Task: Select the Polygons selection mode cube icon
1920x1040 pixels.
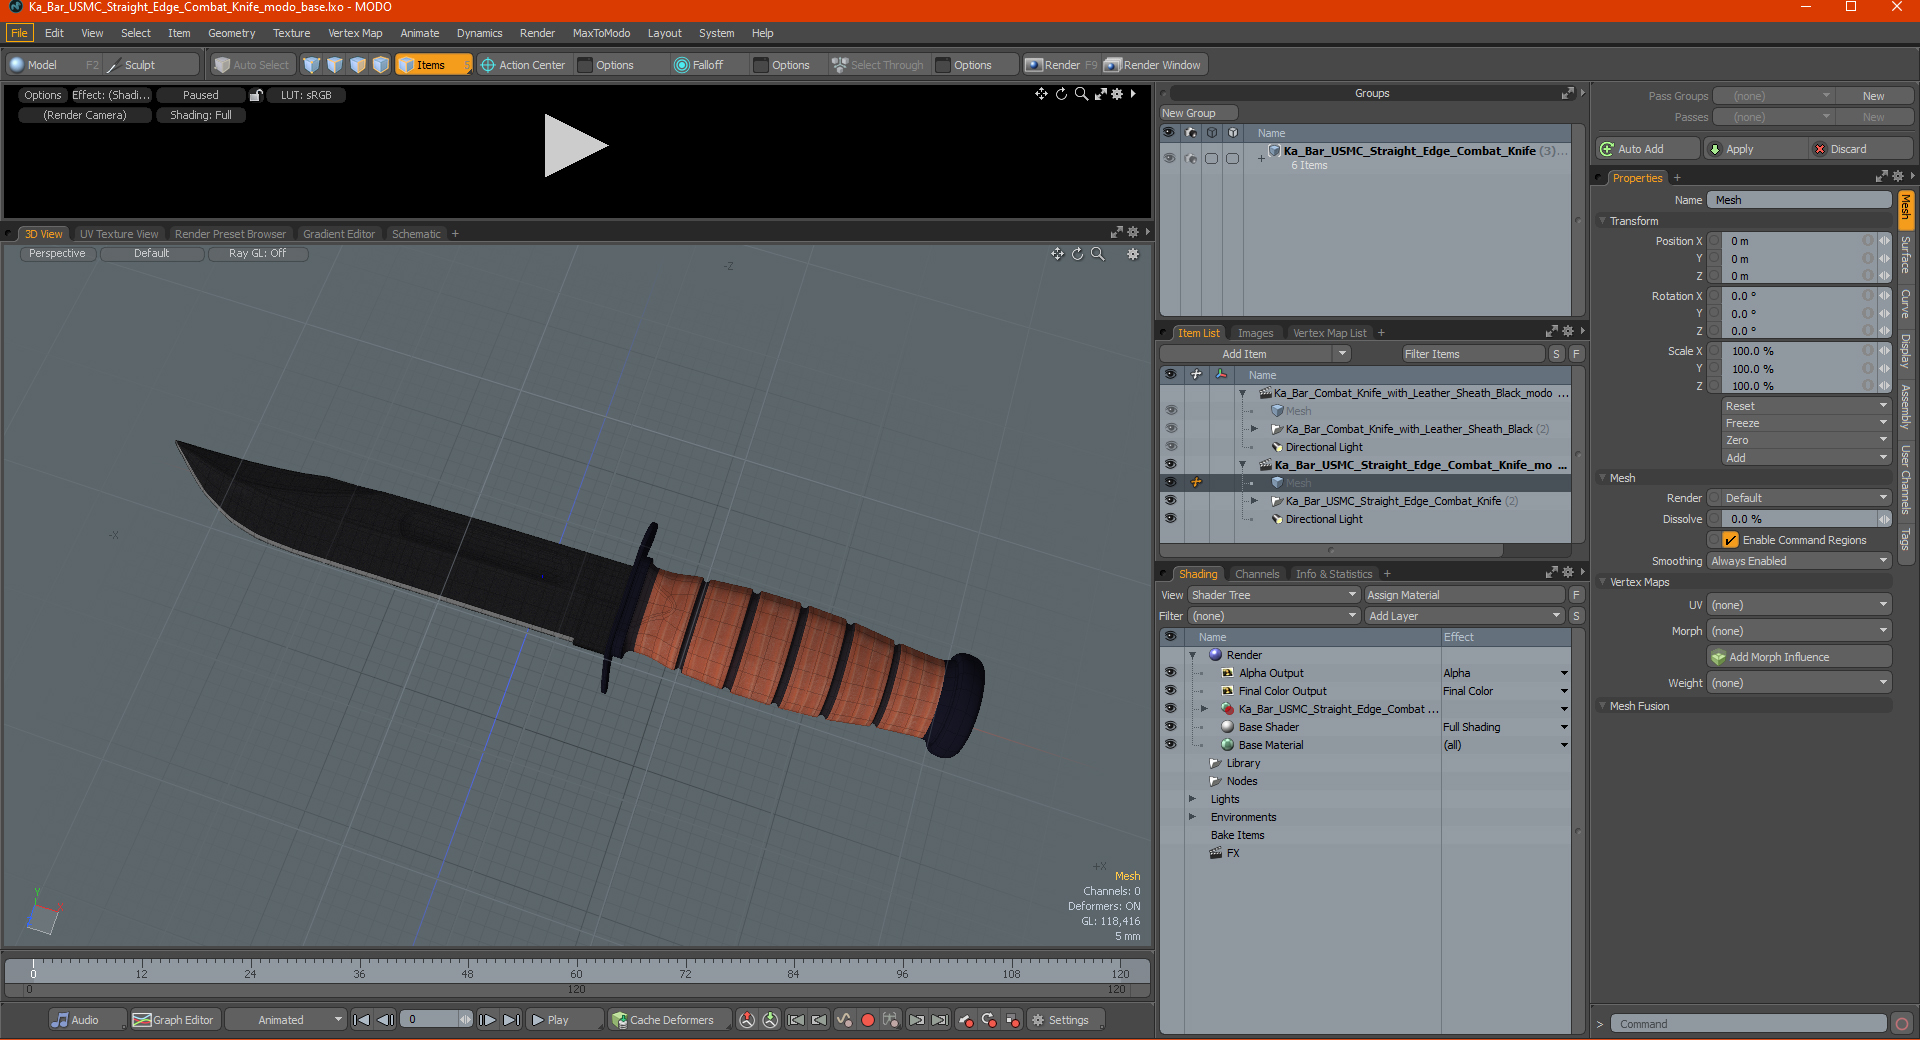Action: (358, 65)
